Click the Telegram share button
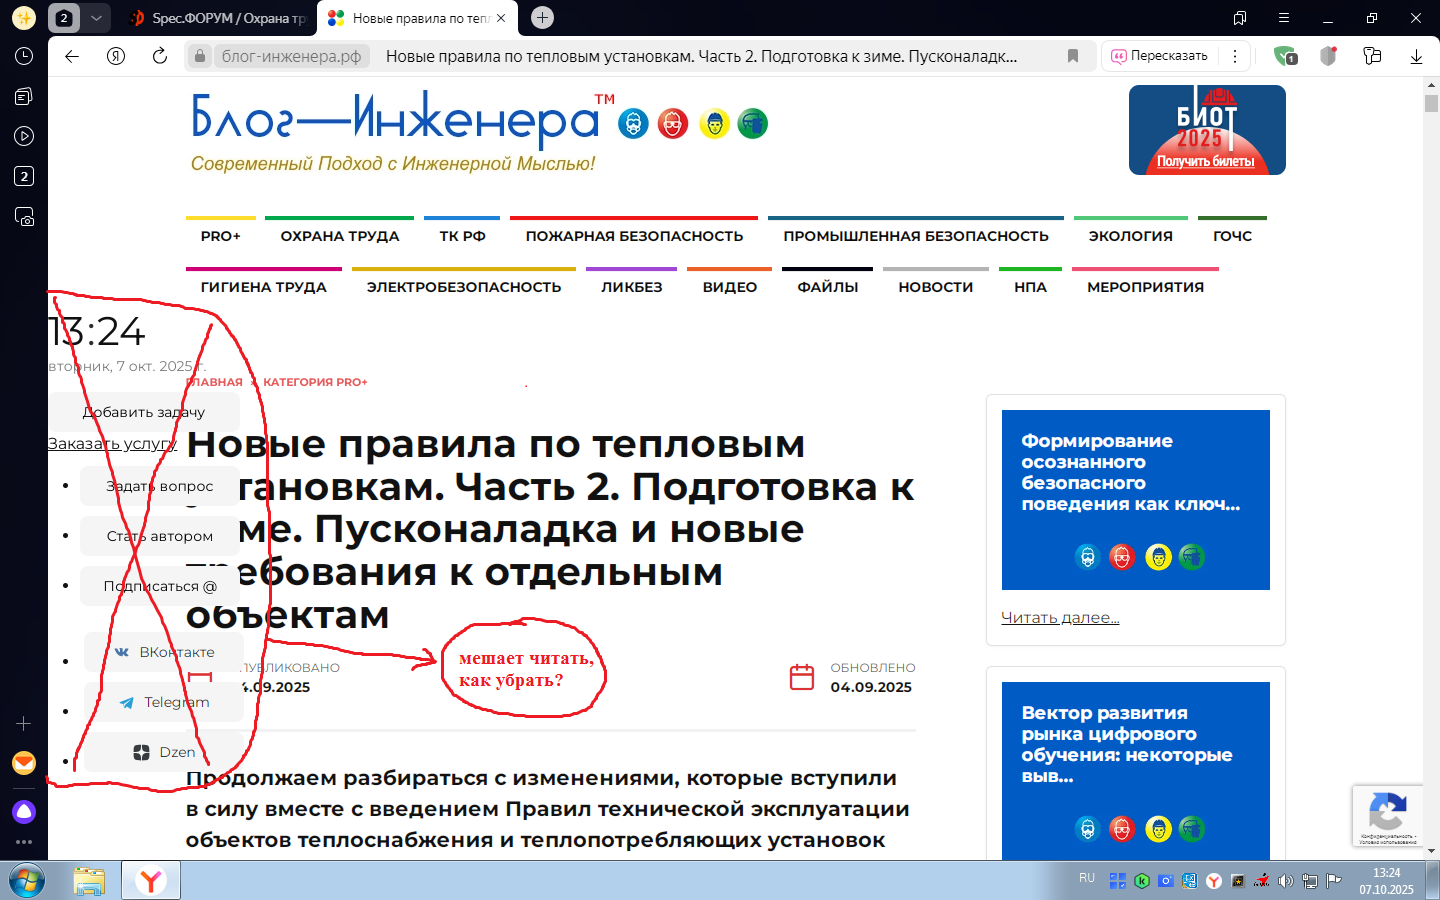Viewport: 1440px width, 900px height. click(165, 702)
